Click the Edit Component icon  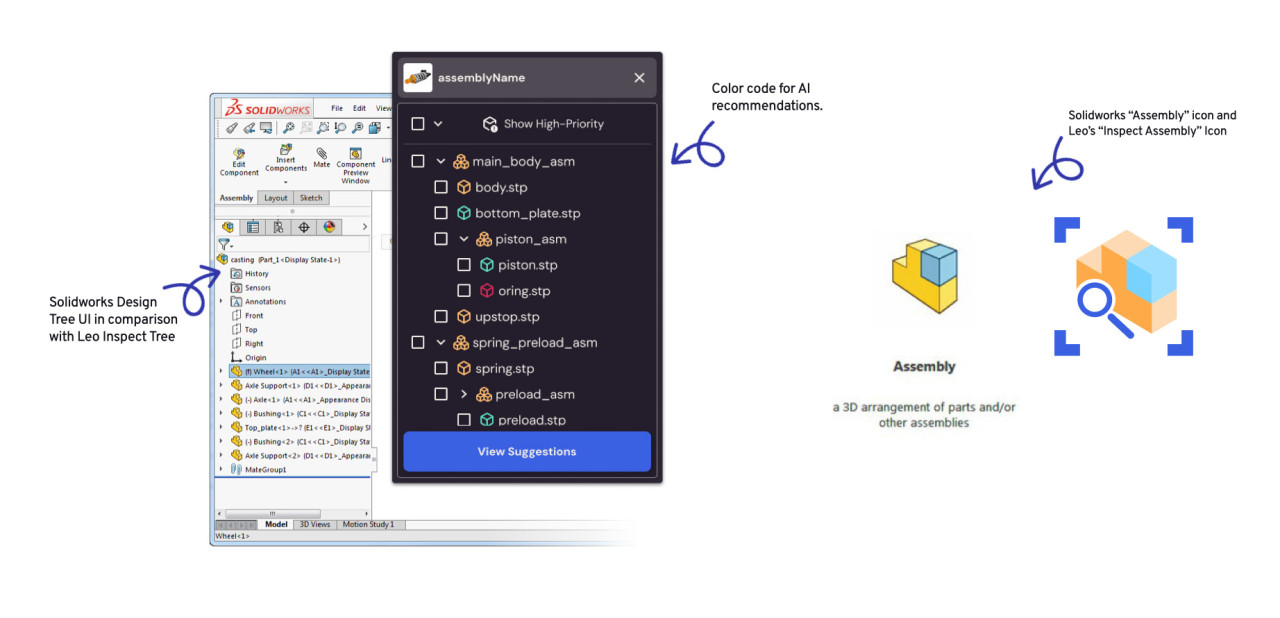point(239,153)
